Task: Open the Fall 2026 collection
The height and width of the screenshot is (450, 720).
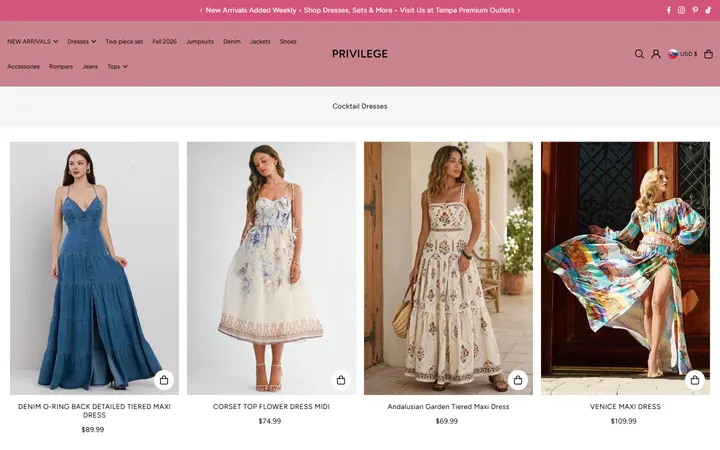Action: pos(164,41)
